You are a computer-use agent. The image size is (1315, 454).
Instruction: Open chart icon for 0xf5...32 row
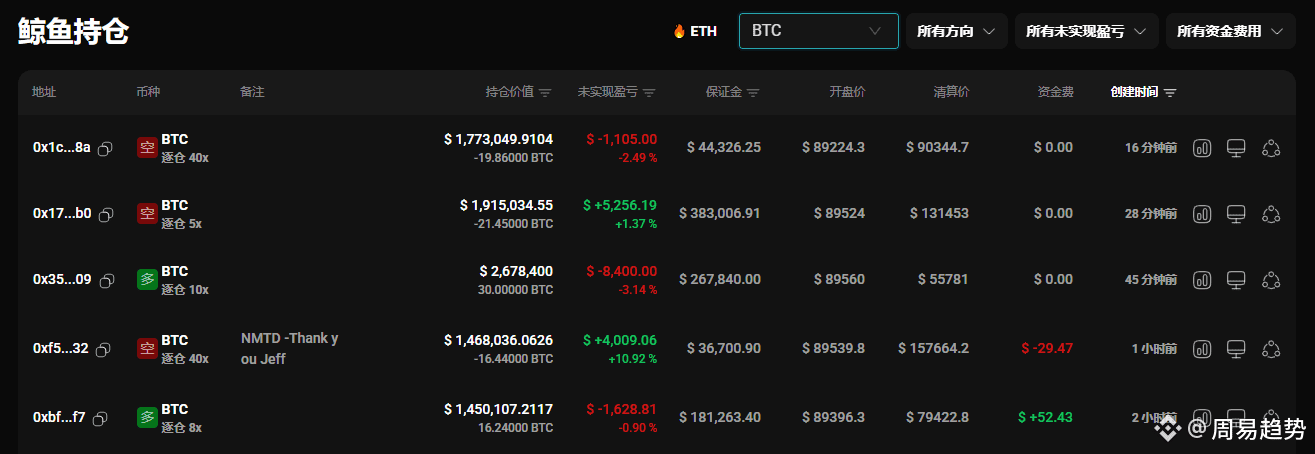(x=1202, y=349)
